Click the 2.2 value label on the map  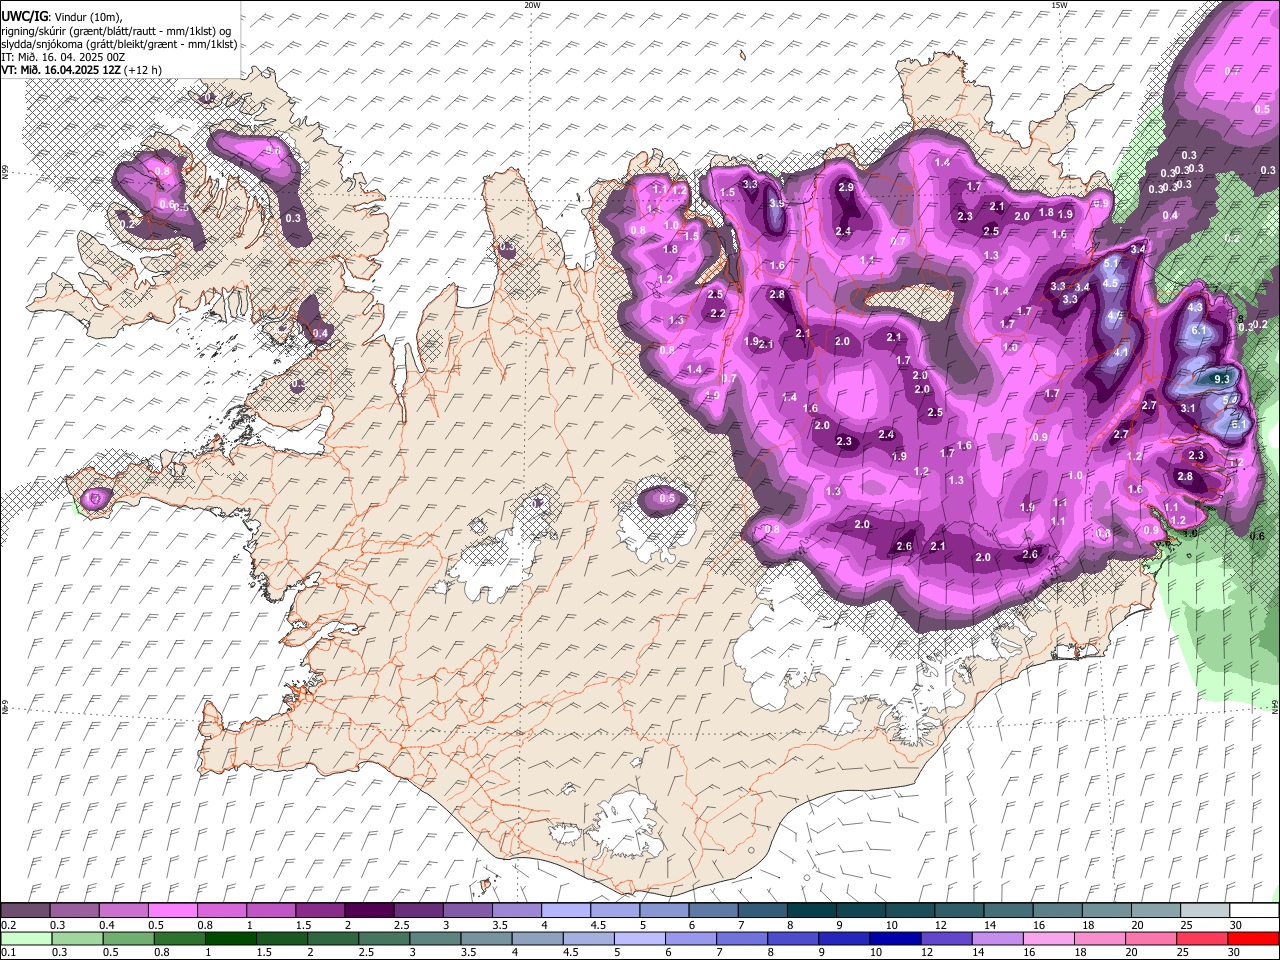coord(717,314)
